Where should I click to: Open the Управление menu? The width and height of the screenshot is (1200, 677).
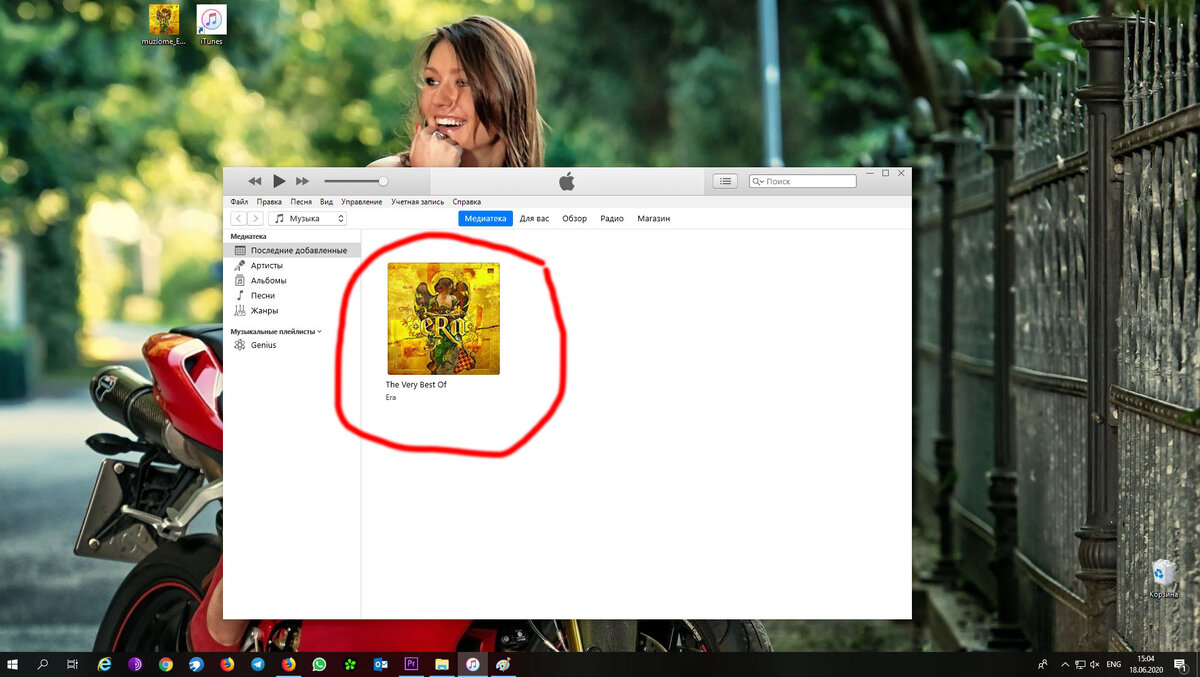tap(361, 202)
